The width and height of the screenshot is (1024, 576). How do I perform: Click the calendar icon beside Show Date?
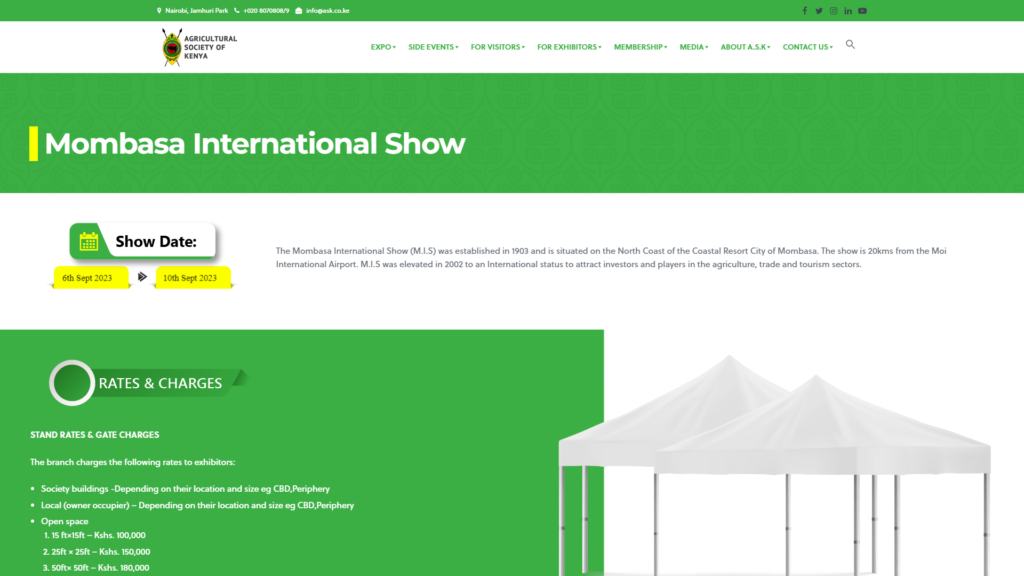pyautogui.click(x=89, y=242)
